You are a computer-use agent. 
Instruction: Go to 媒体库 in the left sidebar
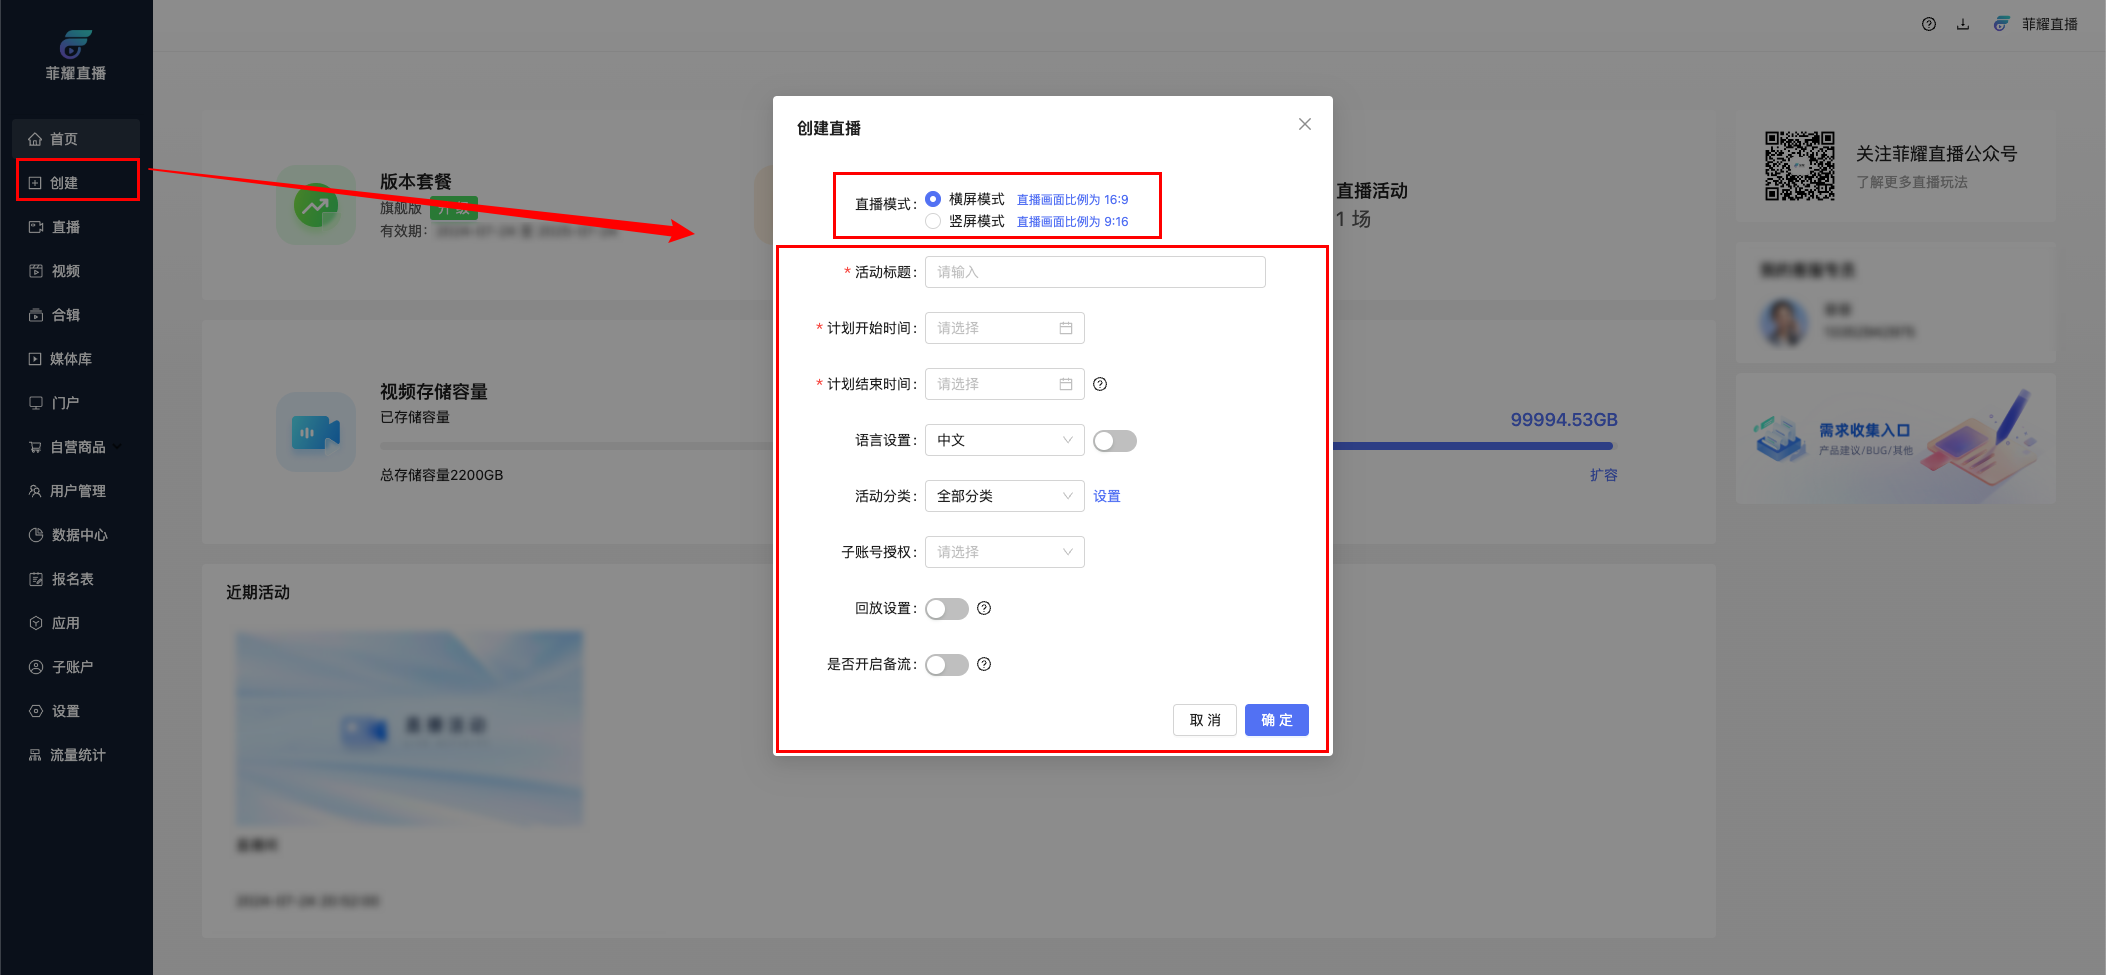(70, 359)
